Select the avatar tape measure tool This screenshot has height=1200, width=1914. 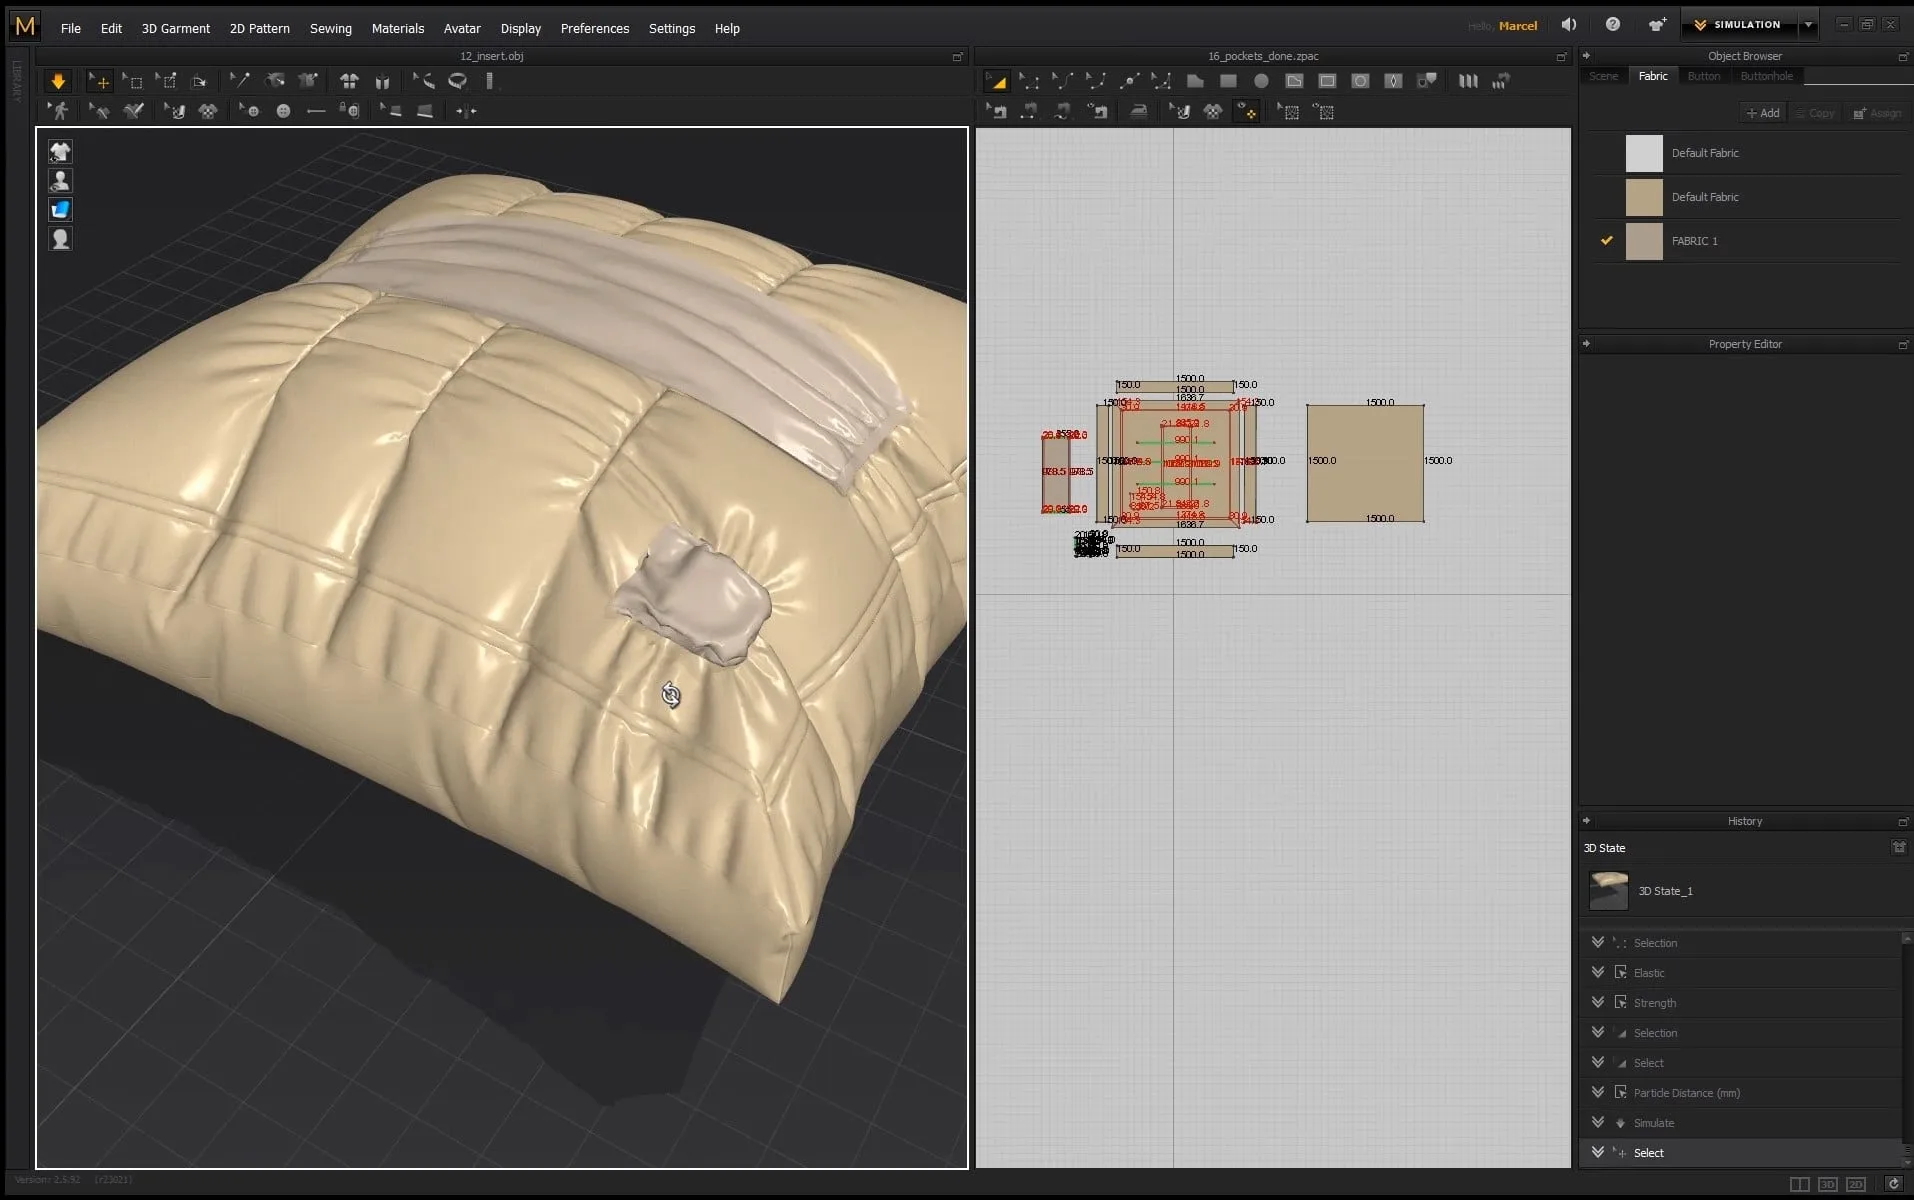424,81
